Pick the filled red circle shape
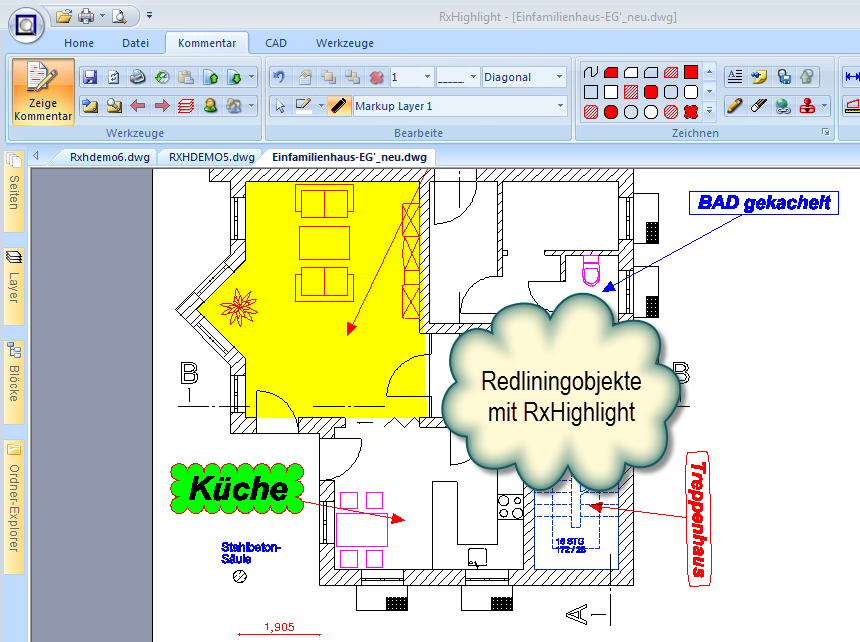 [x=611, y=112]
